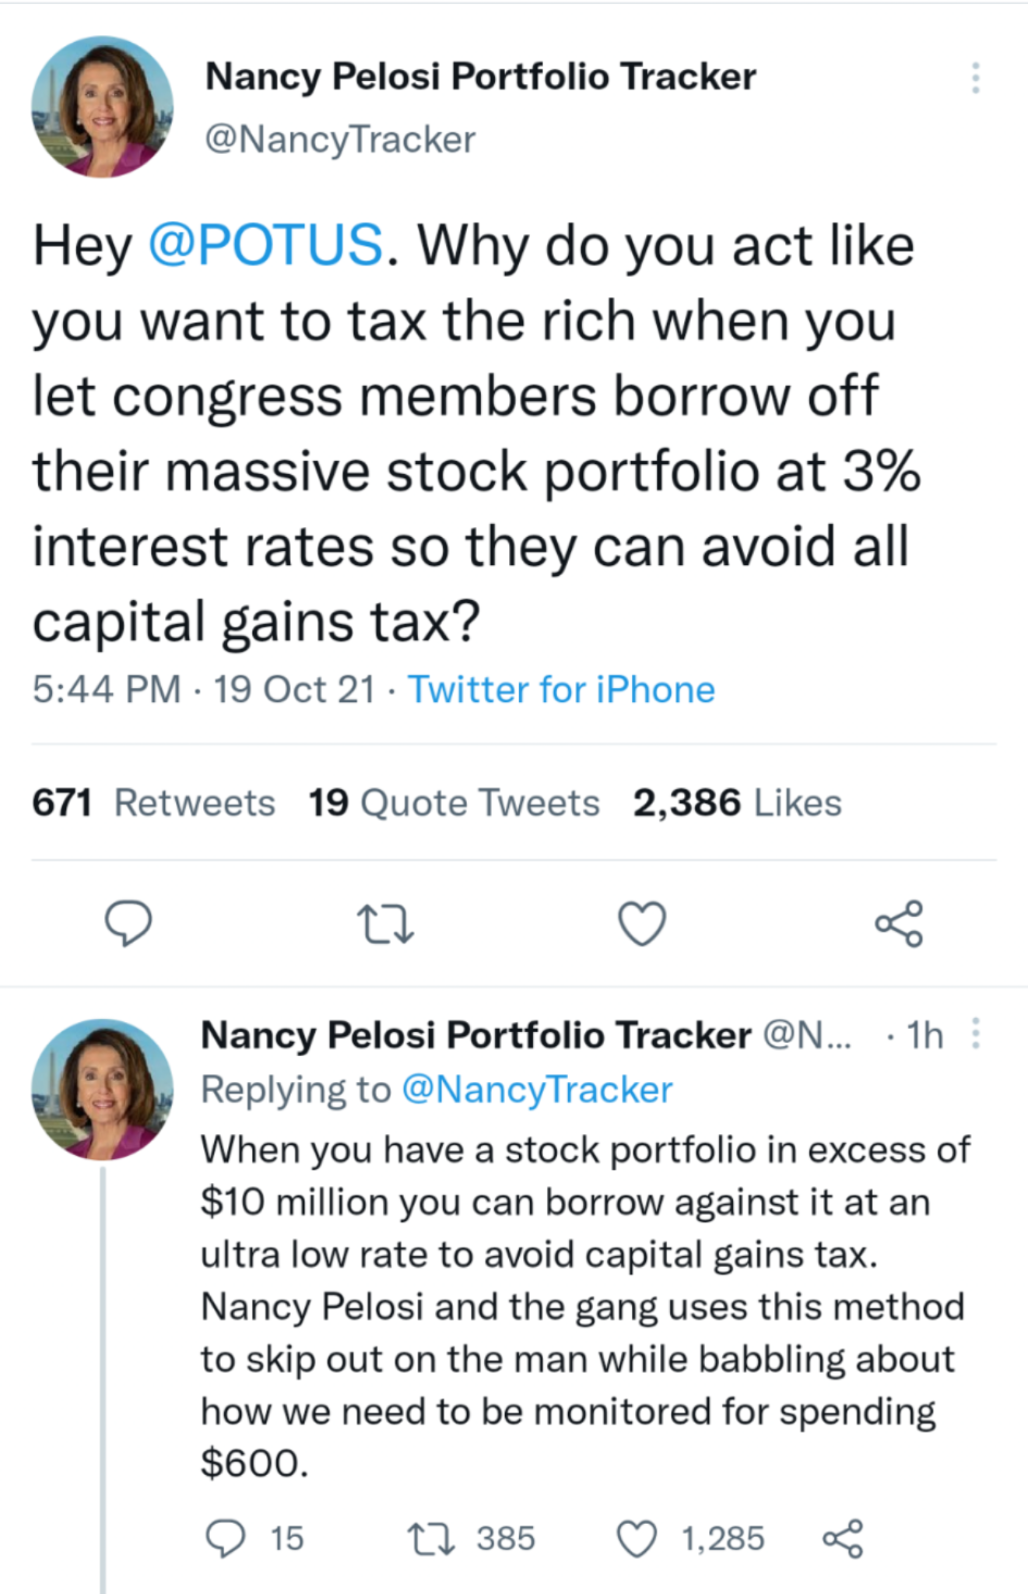Share the main tweet

[899, 923]
